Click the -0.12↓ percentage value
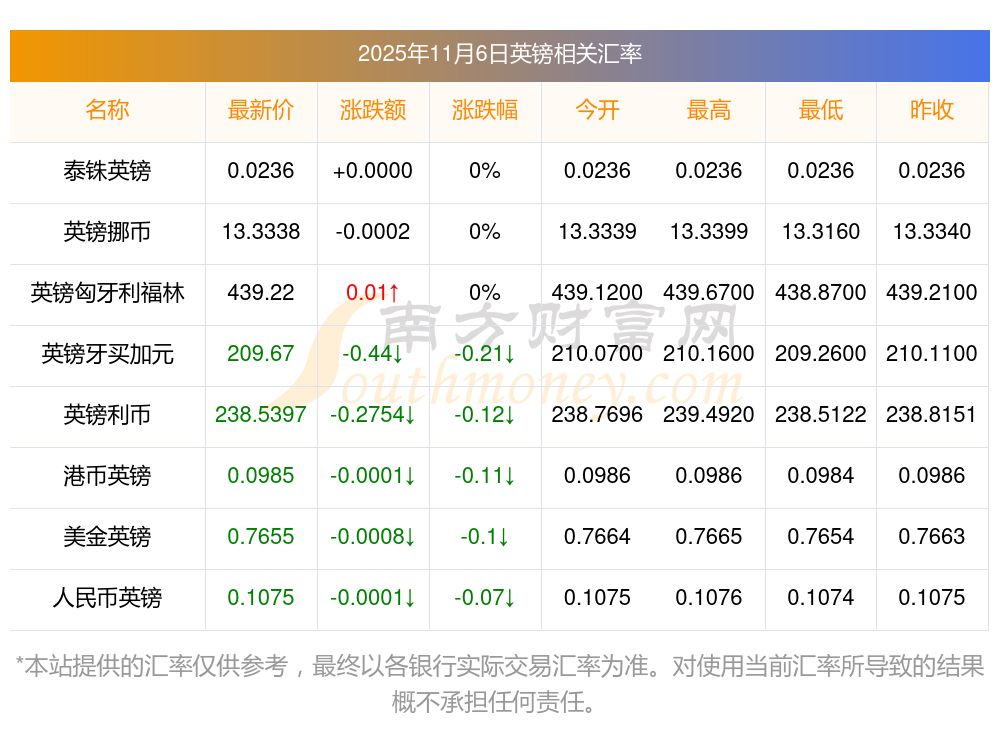The image size is (1000, 733). (485, 415)
